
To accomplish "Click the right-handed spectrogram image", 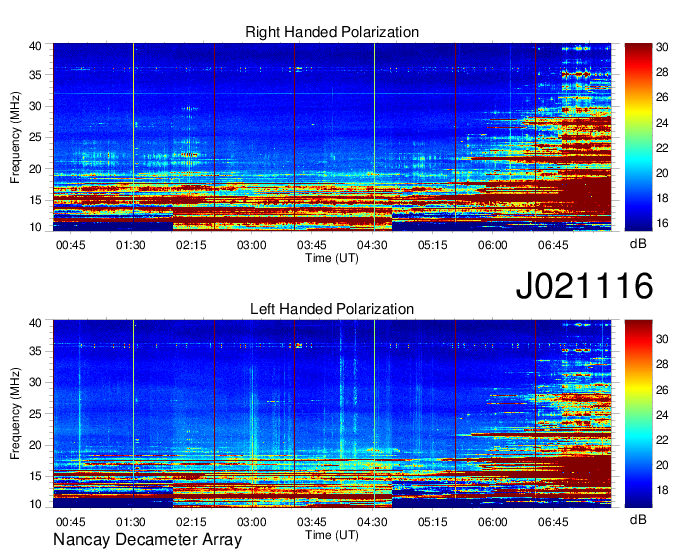I will click(x=332, y=137).
